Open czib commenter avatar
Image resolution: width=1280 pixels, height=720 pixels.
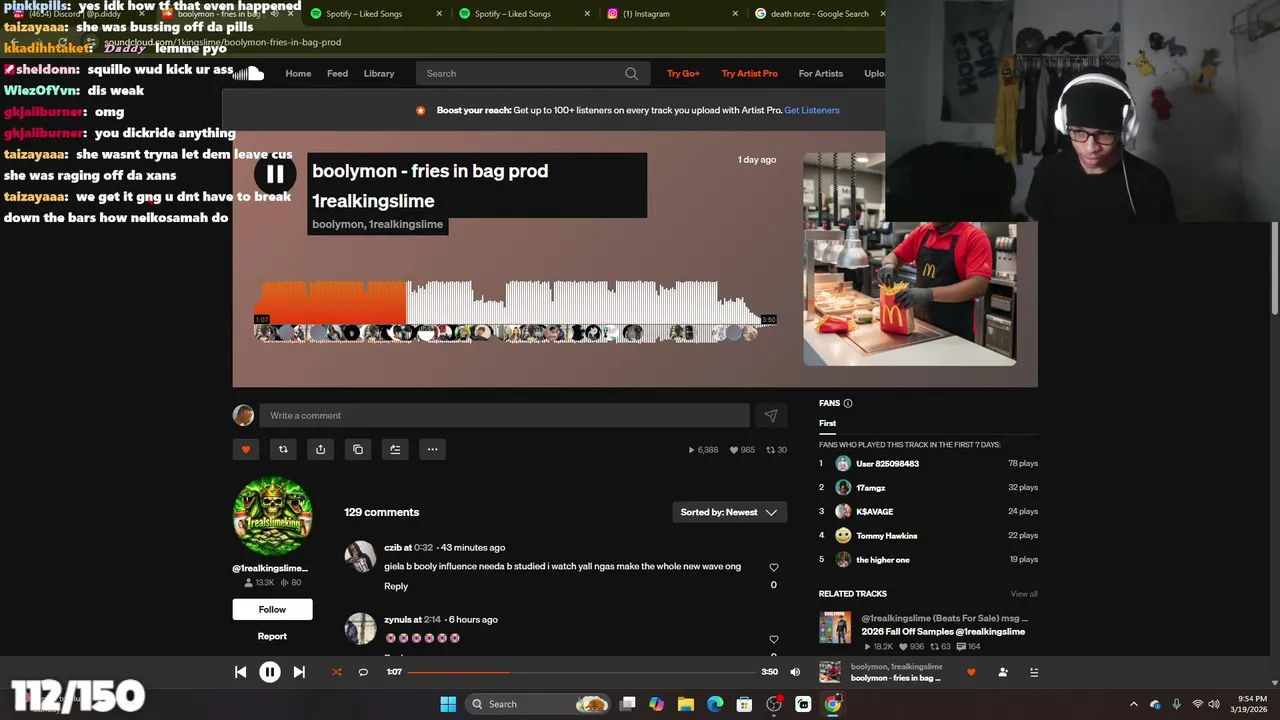360,557
